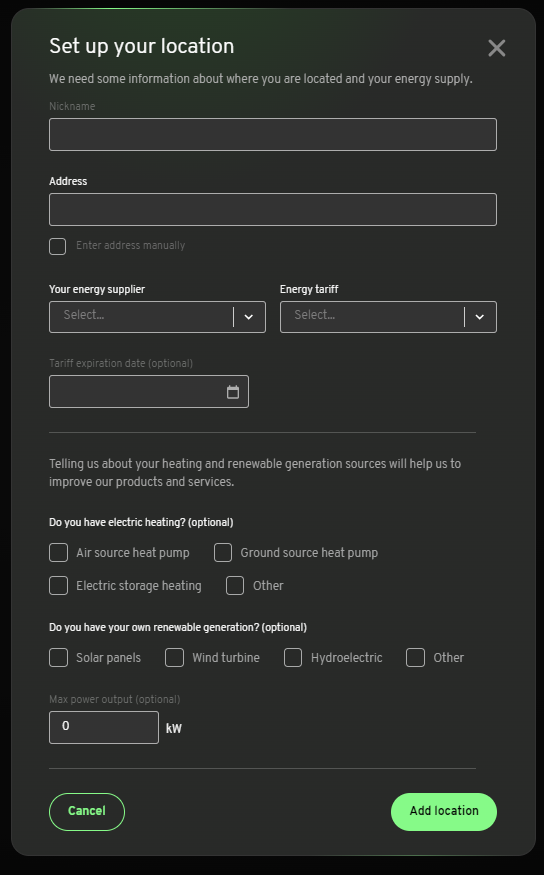544x875 pixels.
Task: Click the Add location button
Action: pyautogui.click(x=444, y=811)
